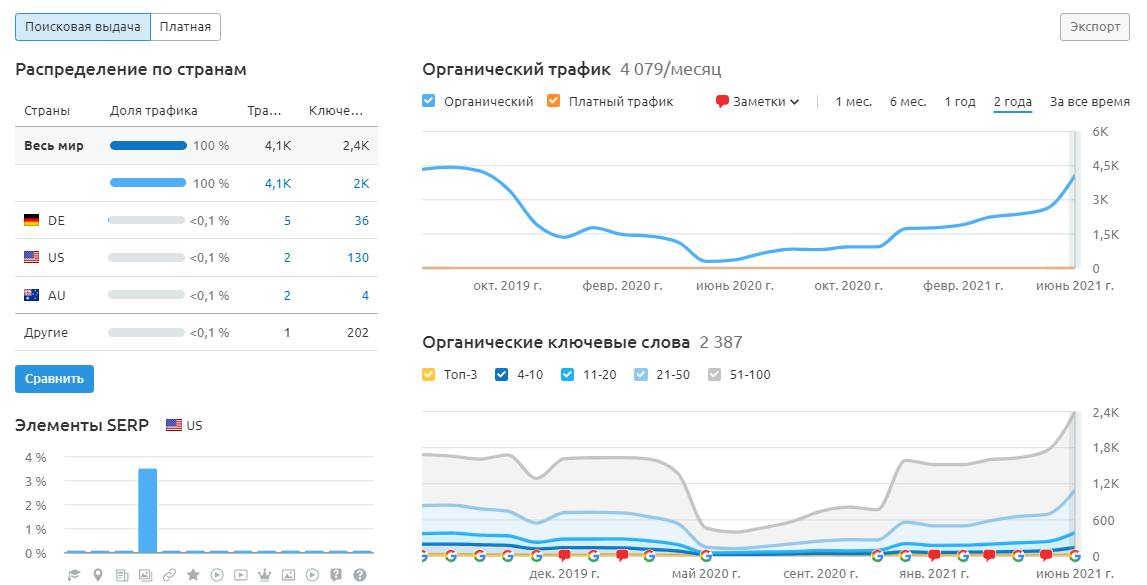Click the US flag next to Элементы SERP
1147x585 pixels.
(x=174, y=425)
